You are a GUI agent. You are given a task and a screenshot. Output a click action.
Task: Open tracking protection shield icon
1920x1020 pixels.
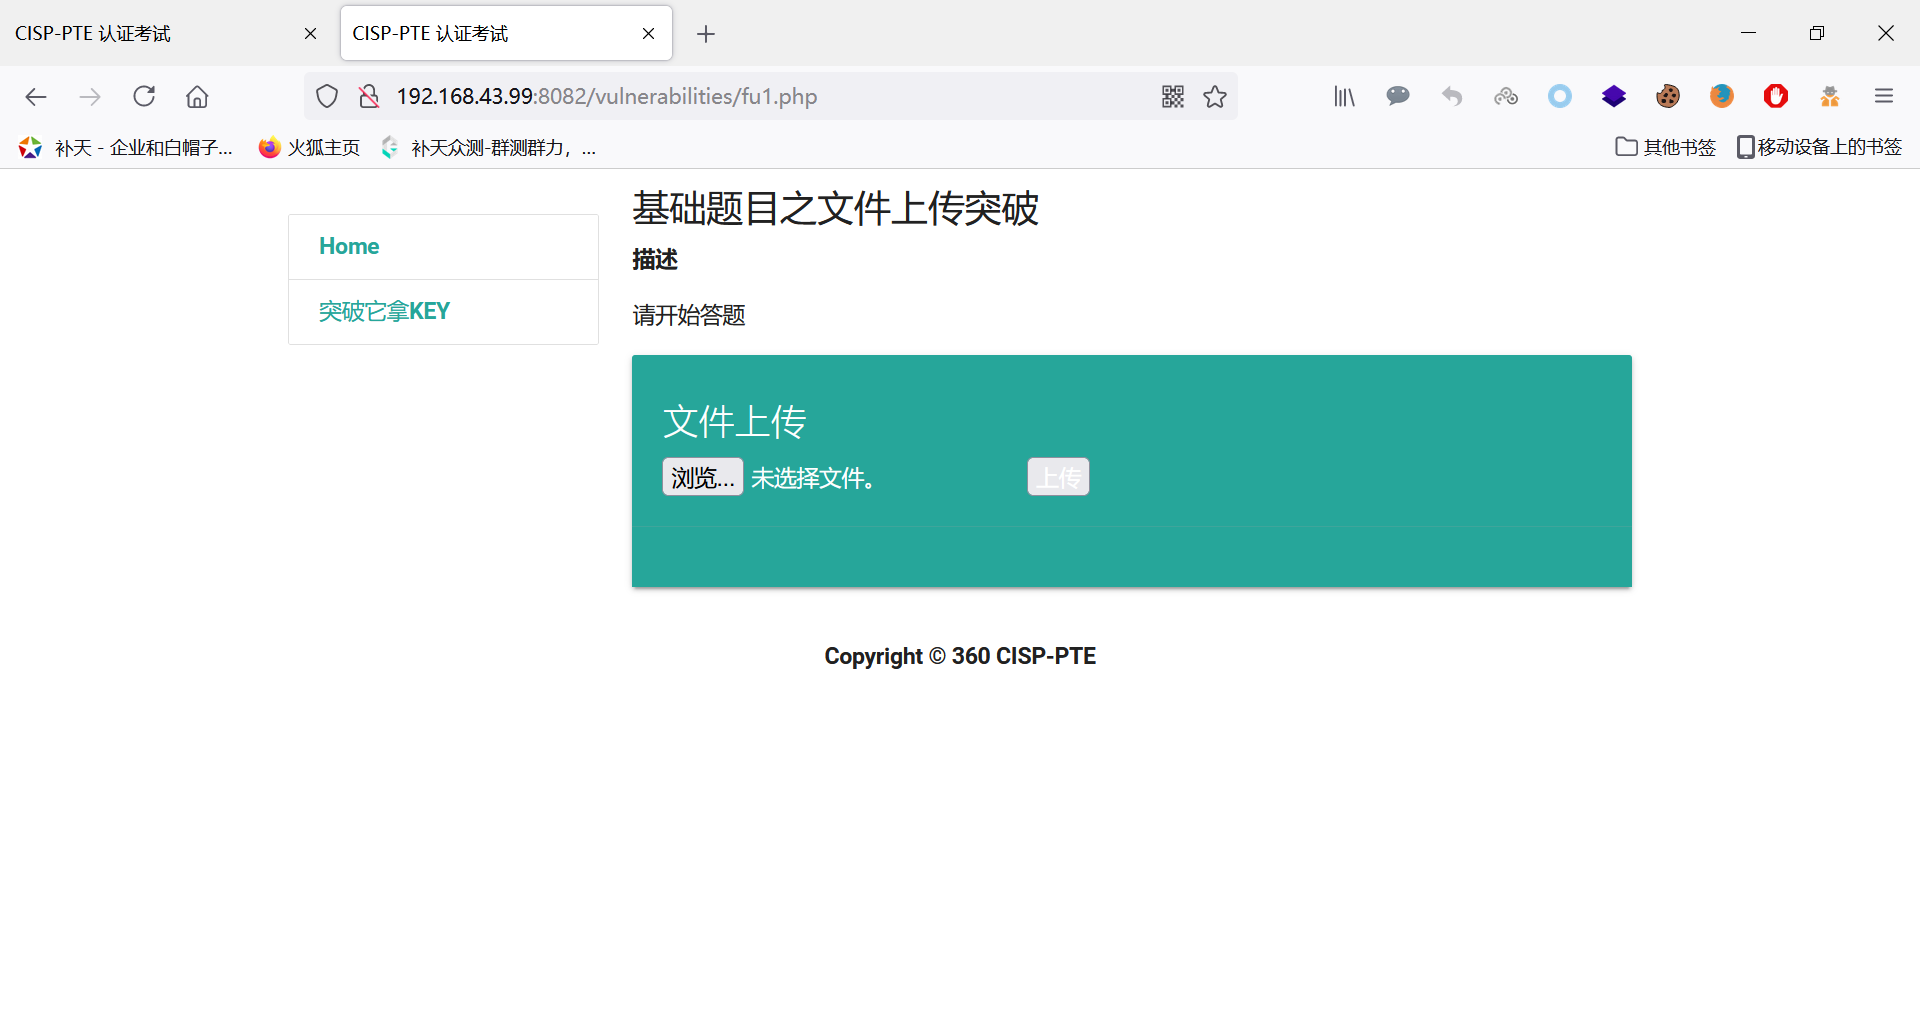tap(327, 96)
